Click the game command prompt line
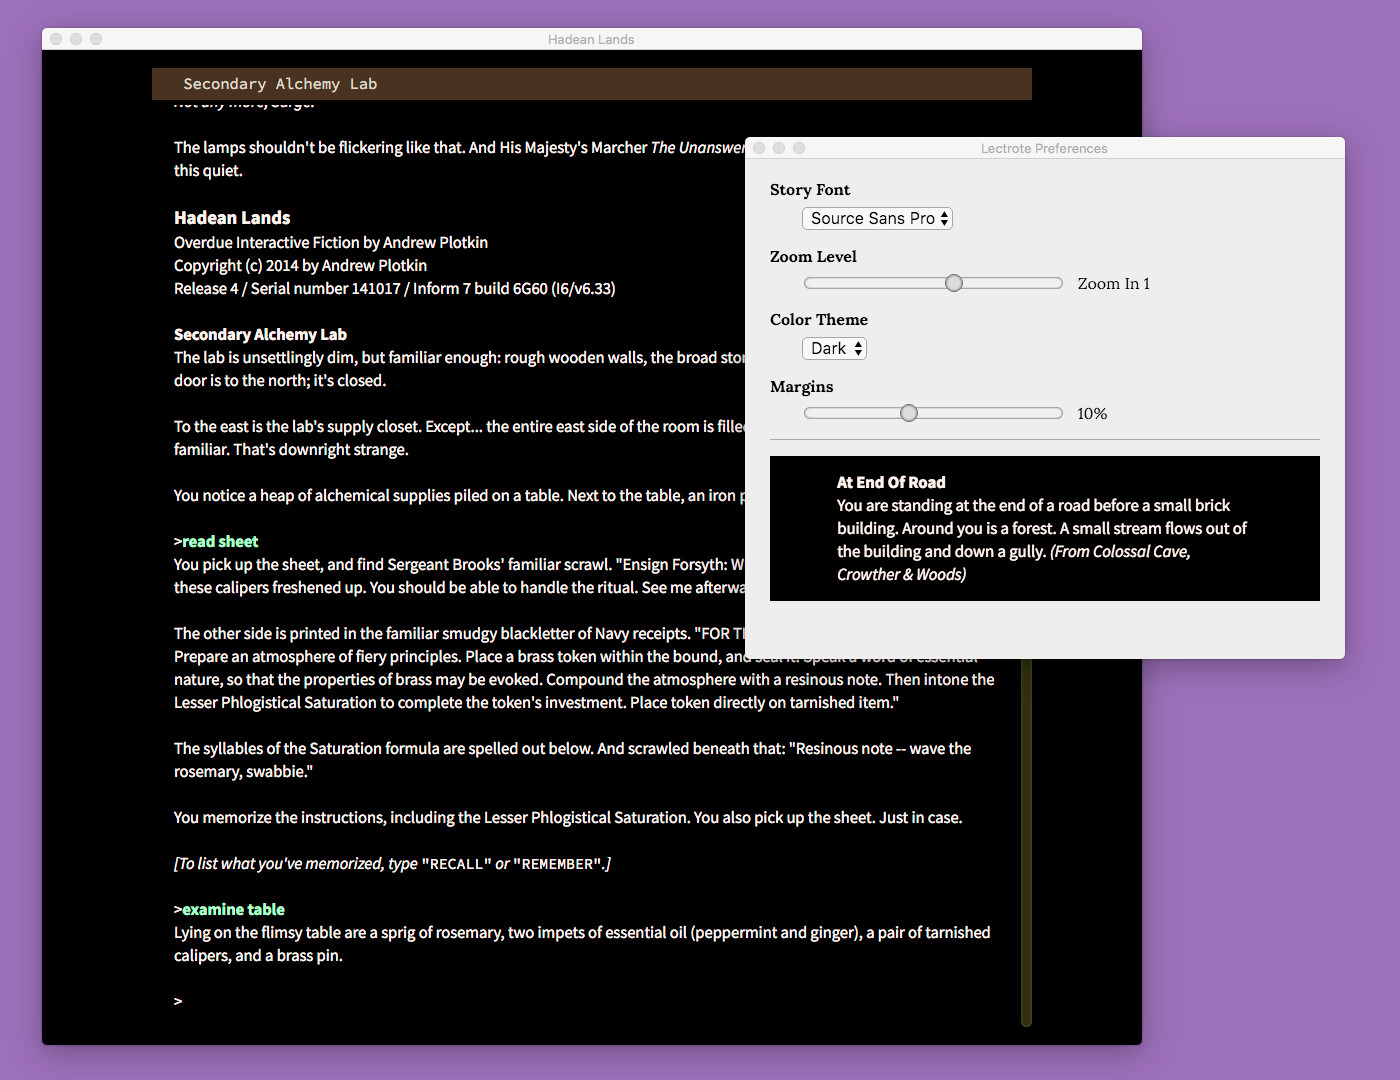This screenshot has height=1080, width=1400. click(x=177, y=1000)
